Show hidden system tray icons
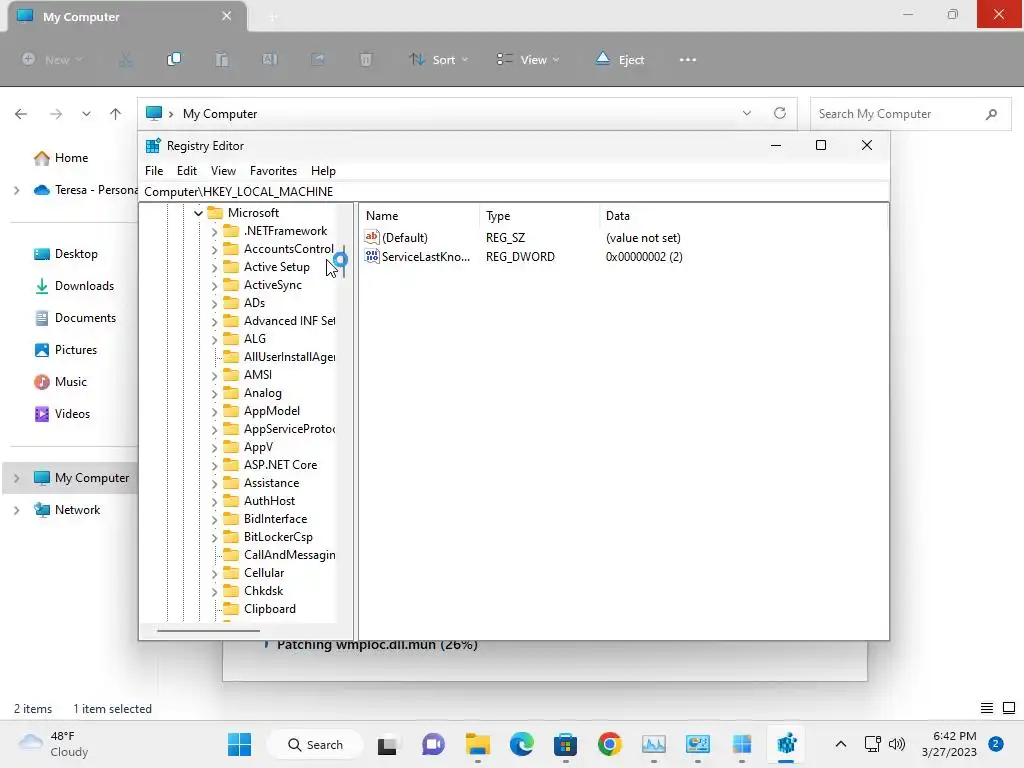1024x768 pixels. pos(840,744)
